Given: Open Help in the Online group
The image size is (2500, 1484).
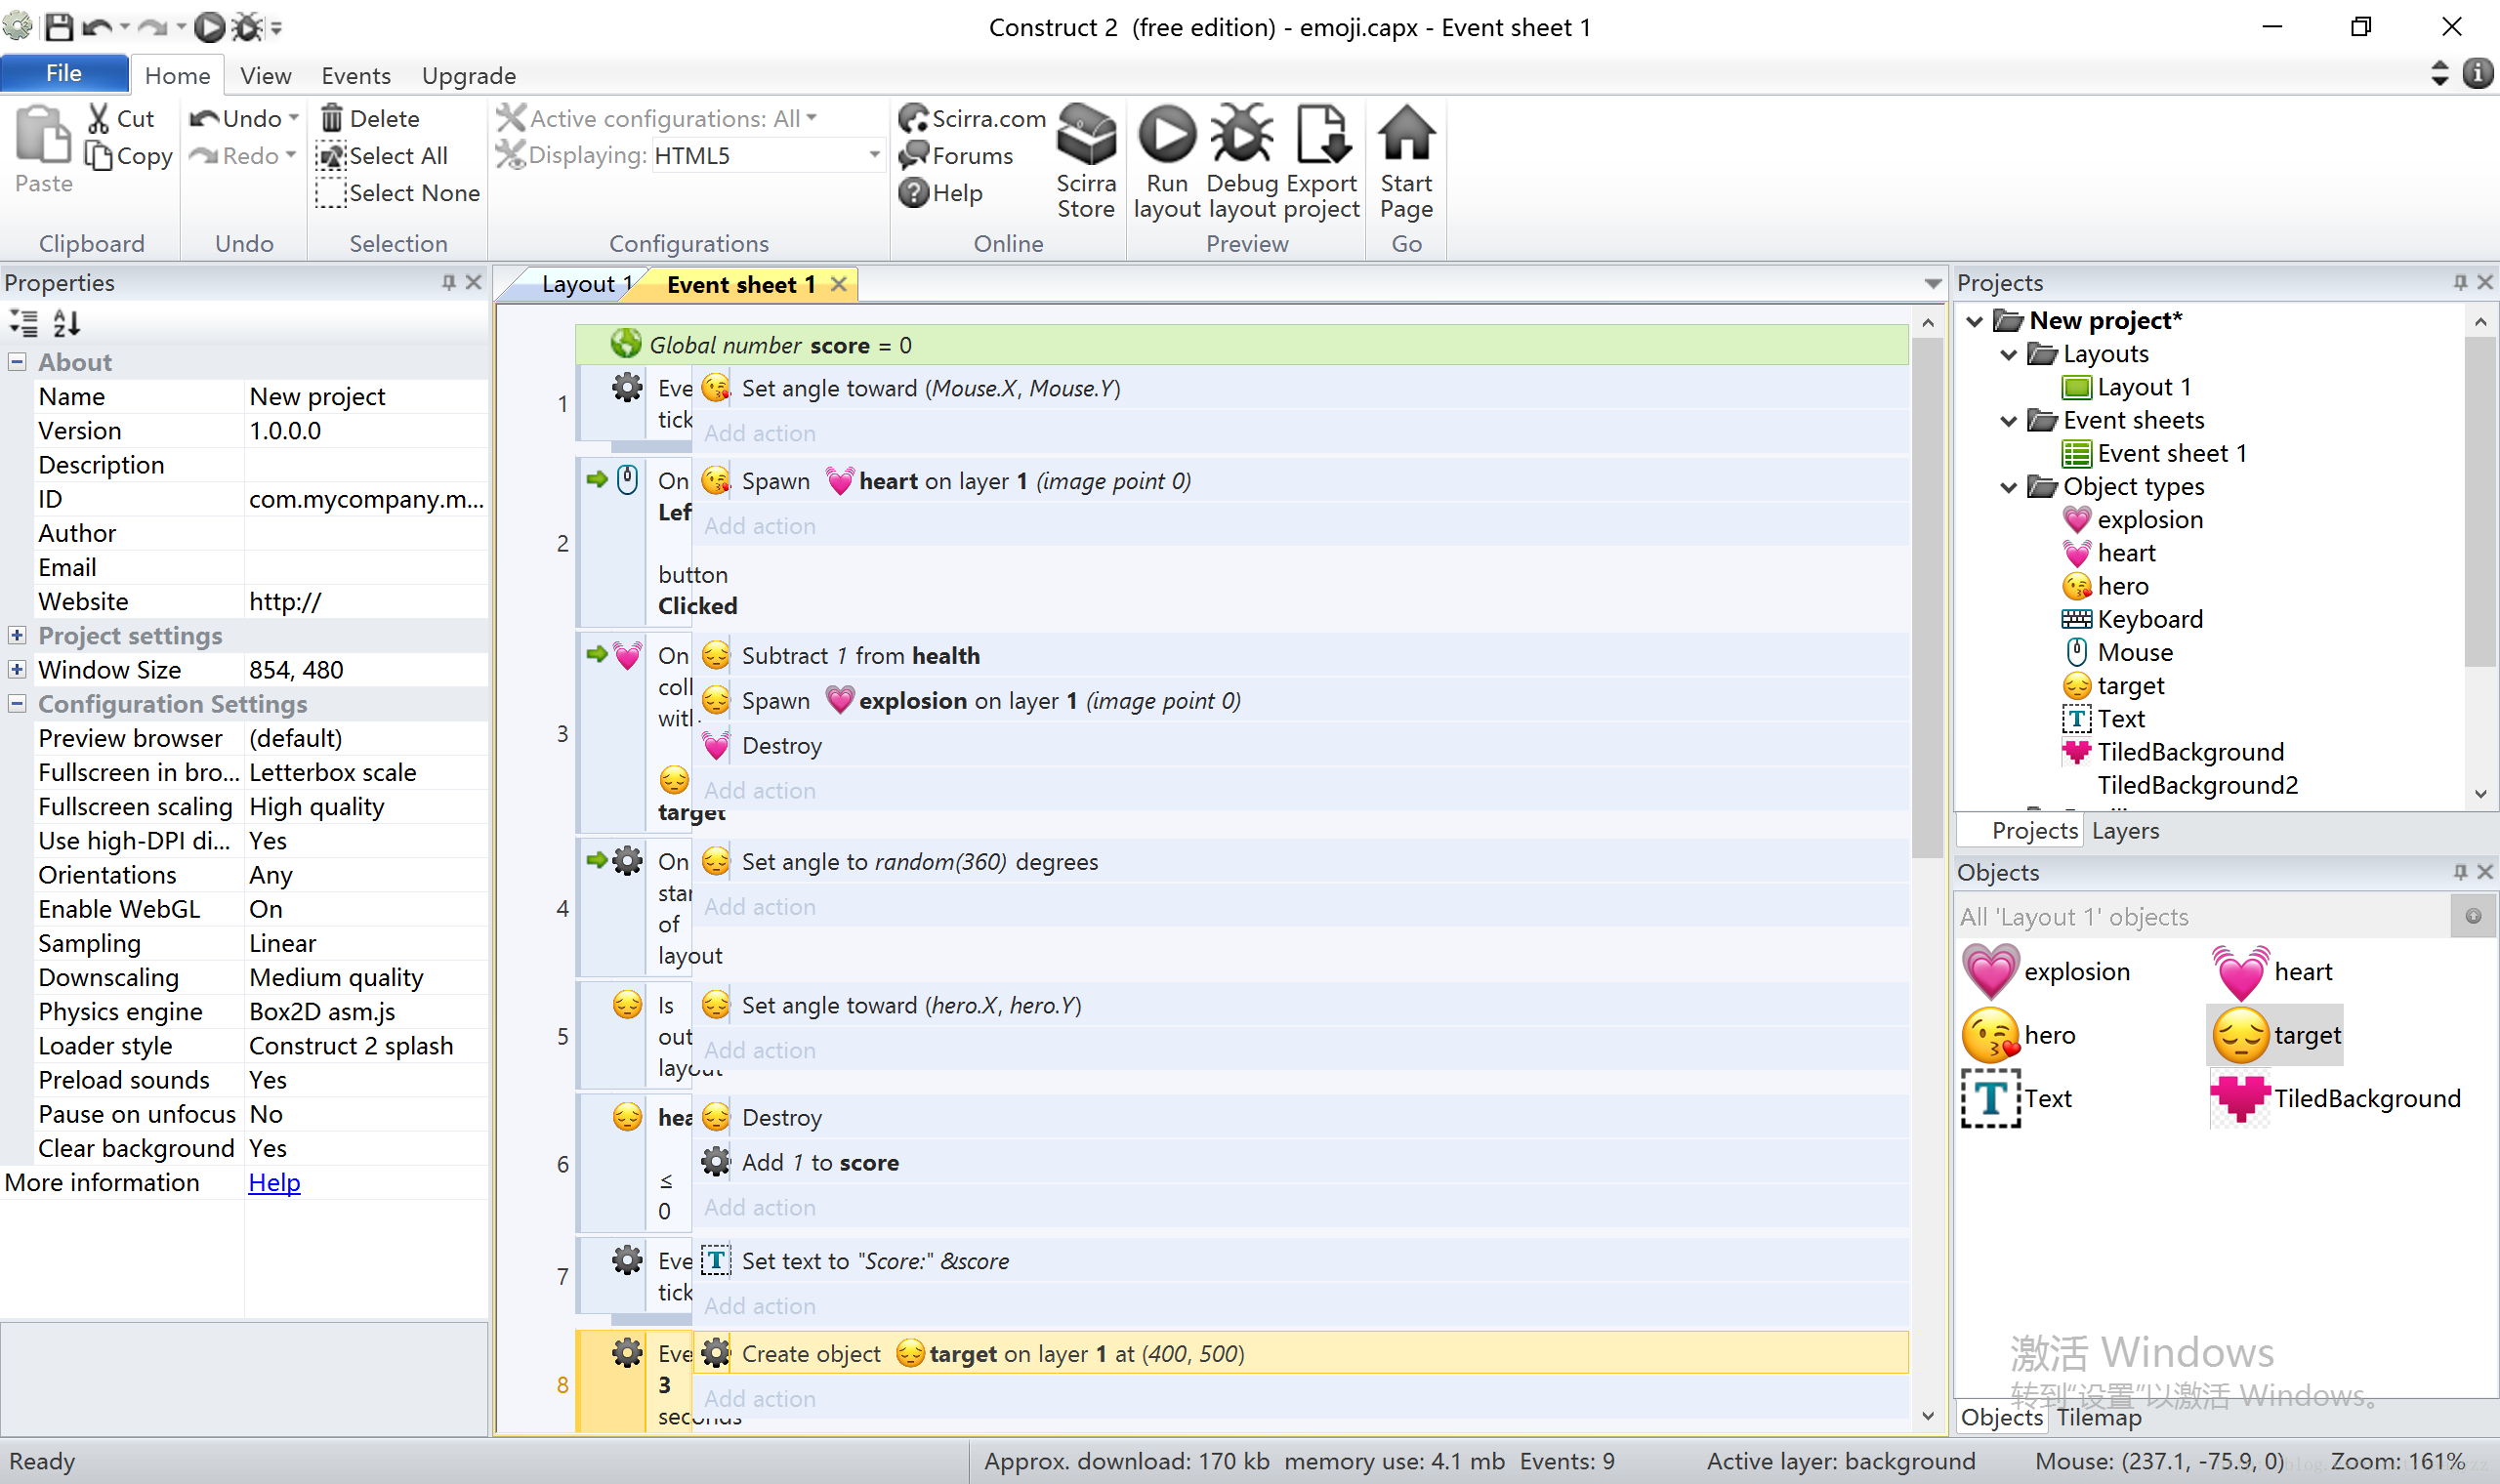Looking at the screenshot, I should click(941, 193).
